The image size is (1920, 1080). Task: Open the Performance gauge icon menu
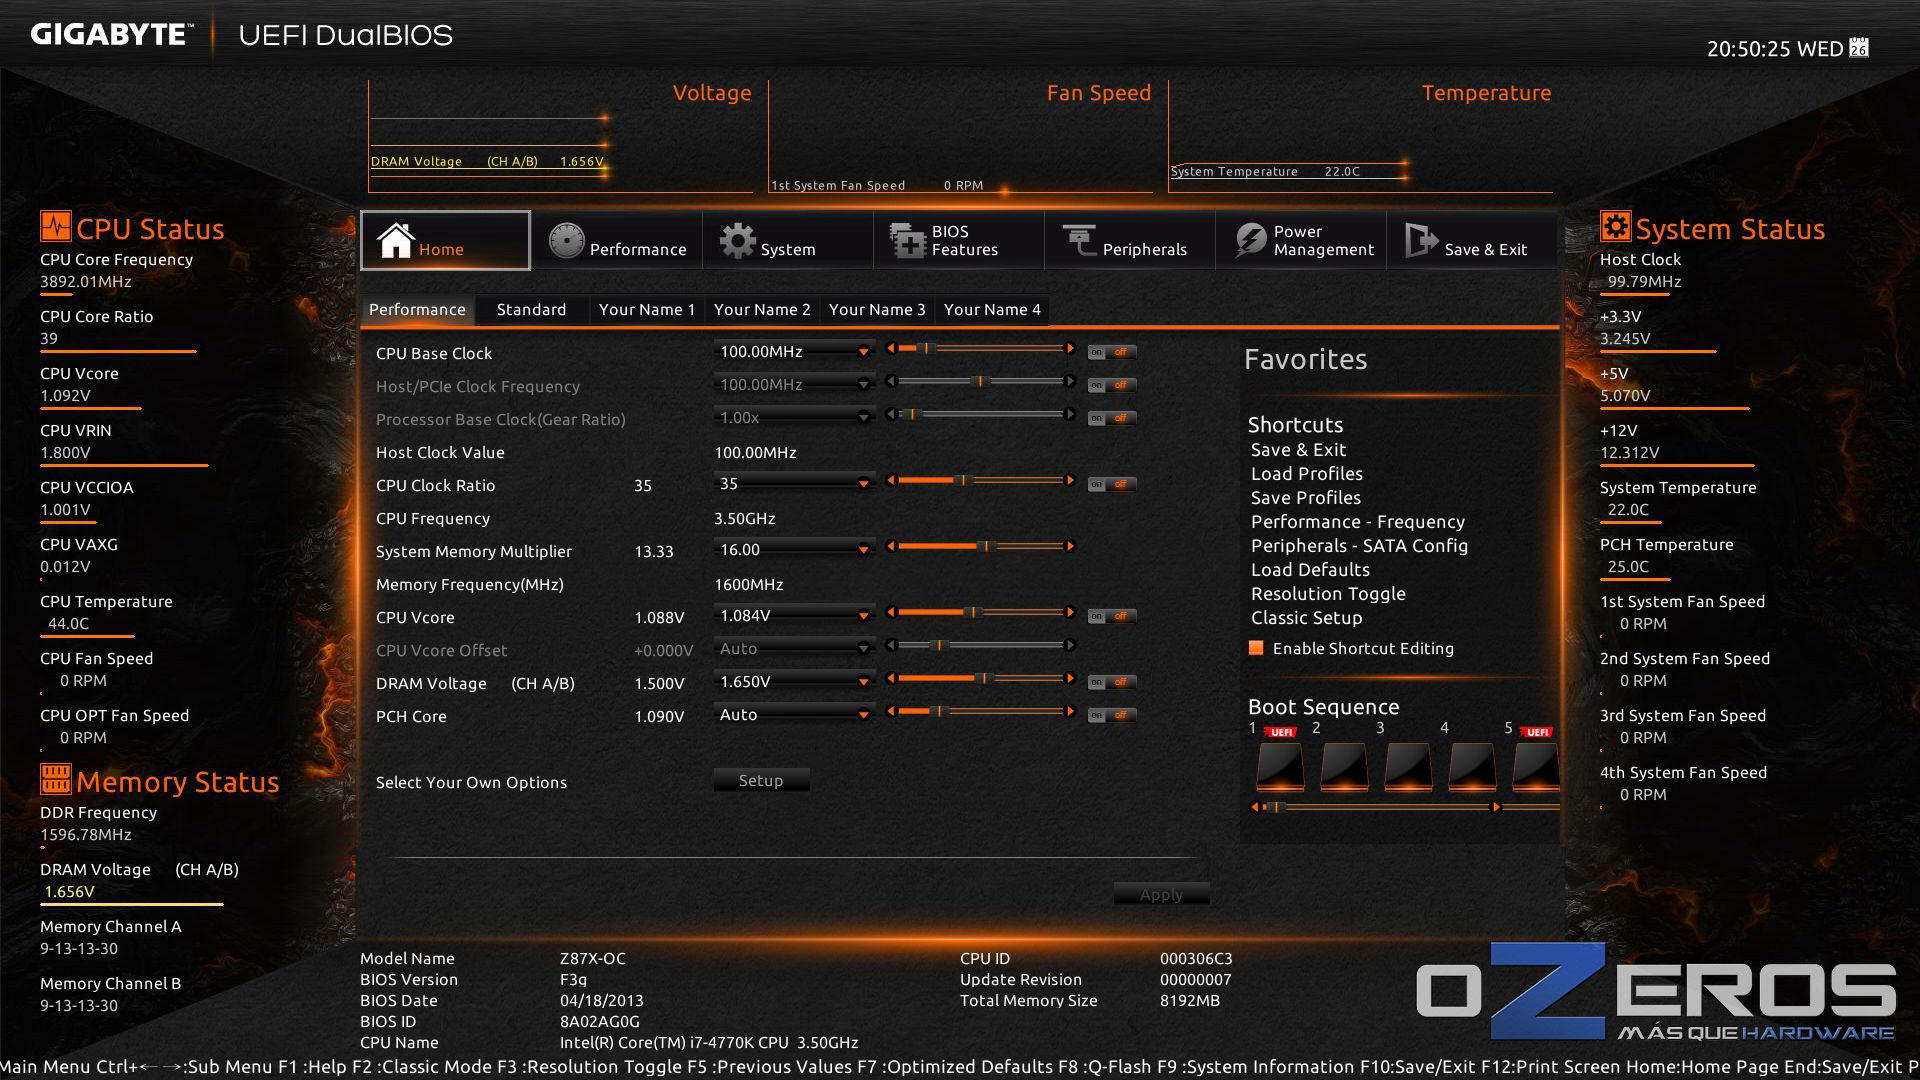click(566, 241)
